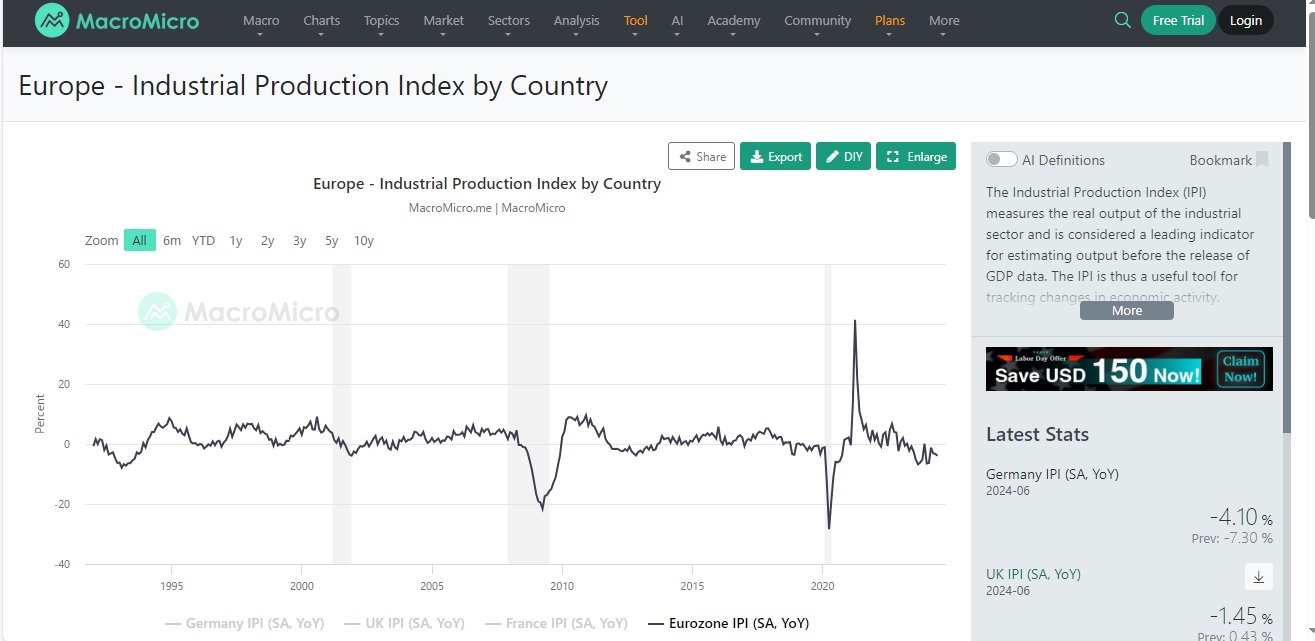Download UK IPI data via arrow icon

(1258, 576)
